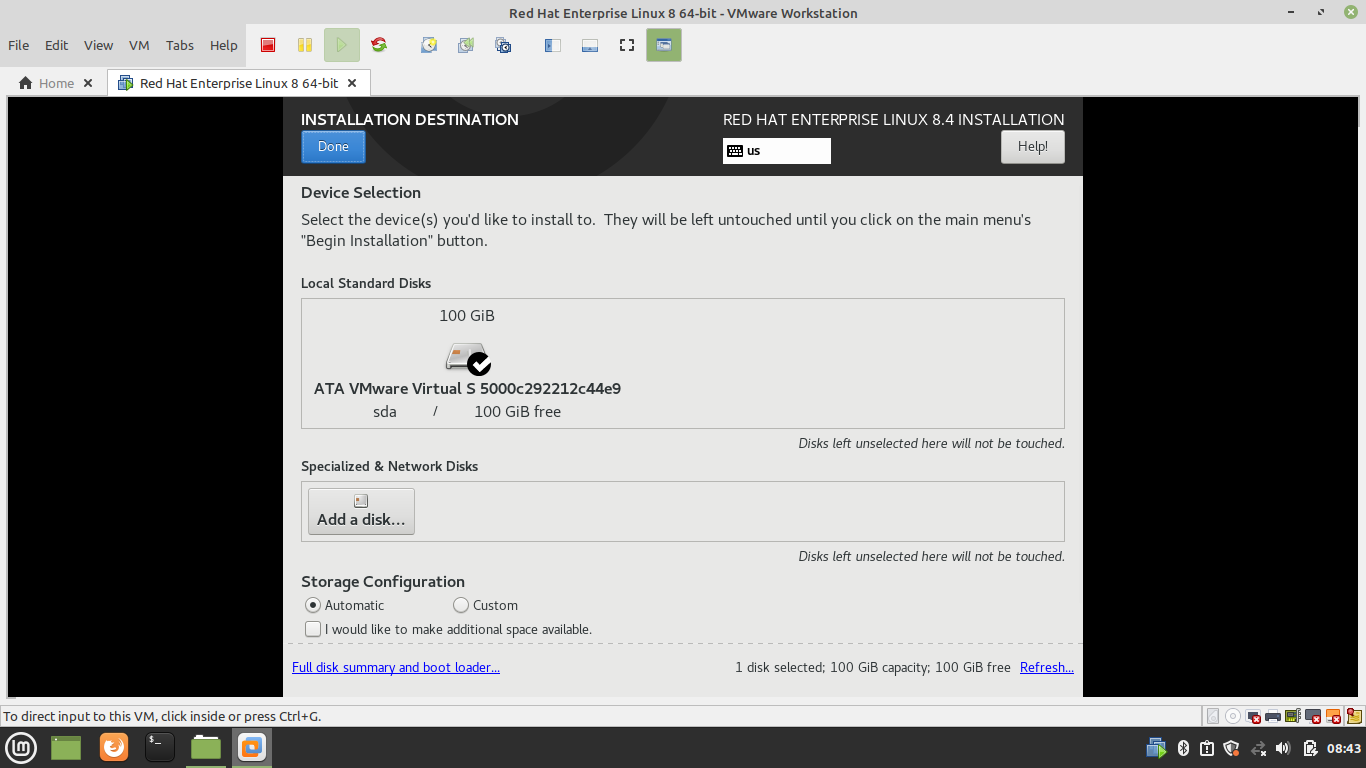The image size is (1366, 768).
Task: Click the 08:43 clock in the panel
Action: click(1344, 748)
